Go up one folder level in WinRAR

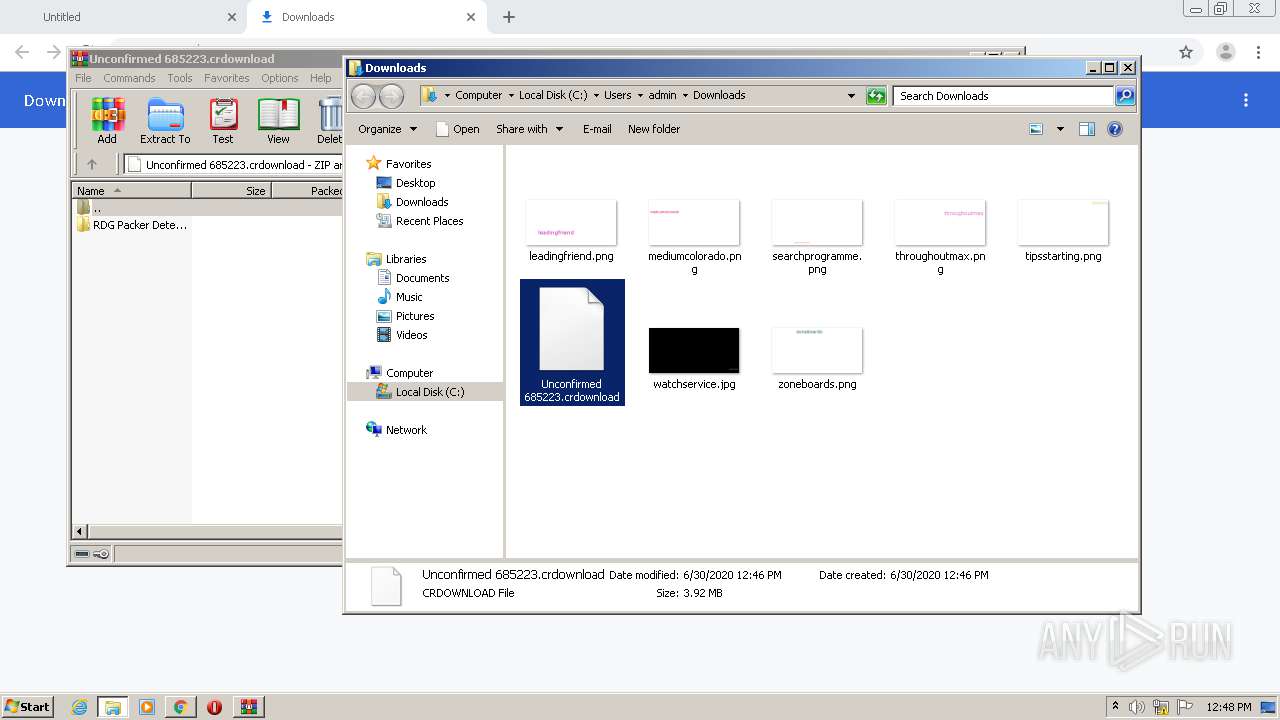(x=92, y=165)
